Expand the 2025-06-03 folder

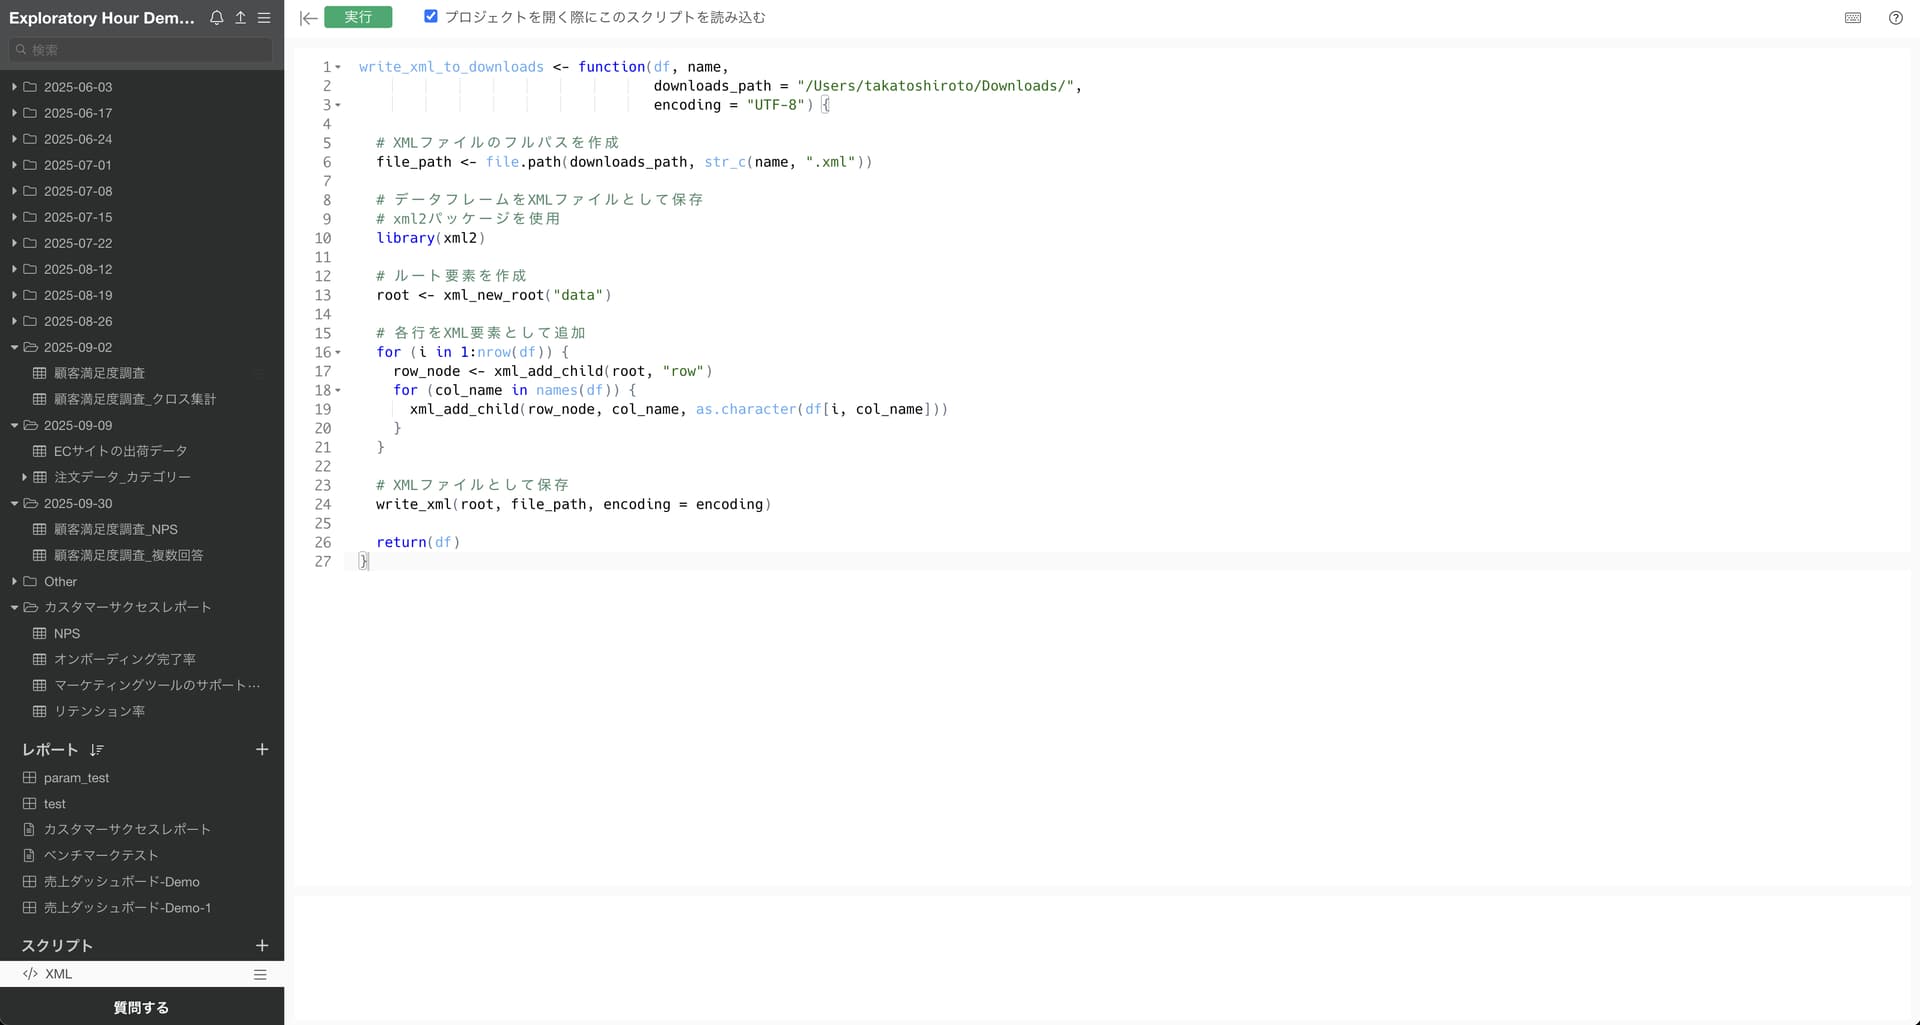[x=14, y=87]
